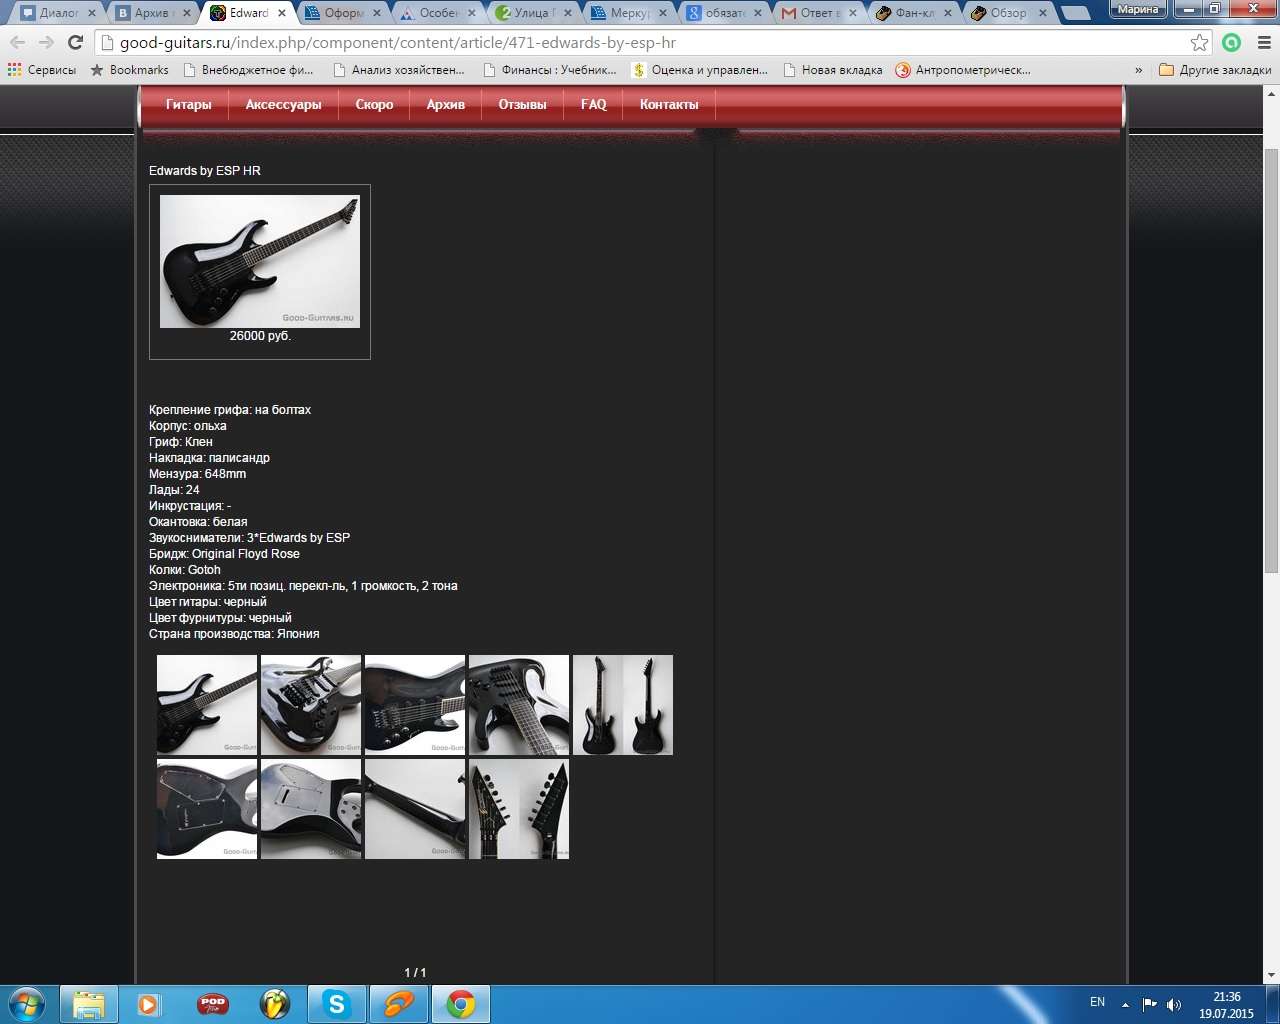
Task: Open the main Edwards guitar photo
Action: coord(260,261)
